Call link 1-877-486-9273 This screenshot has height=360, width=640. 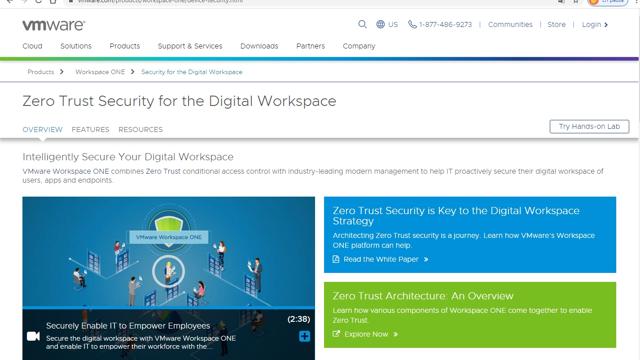(445, 24)
